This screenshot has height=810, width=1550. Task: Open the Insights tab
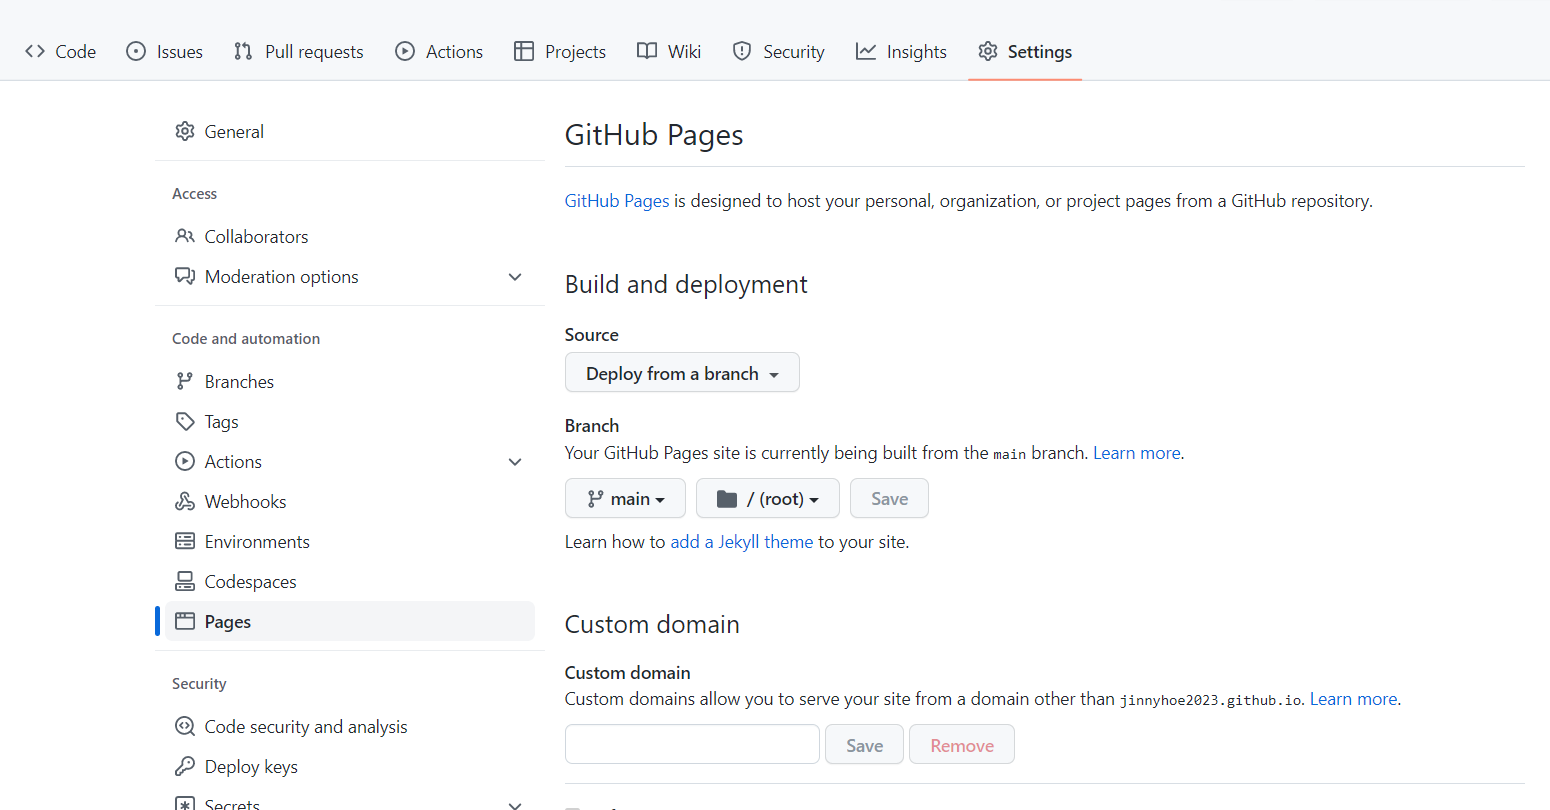901,51
